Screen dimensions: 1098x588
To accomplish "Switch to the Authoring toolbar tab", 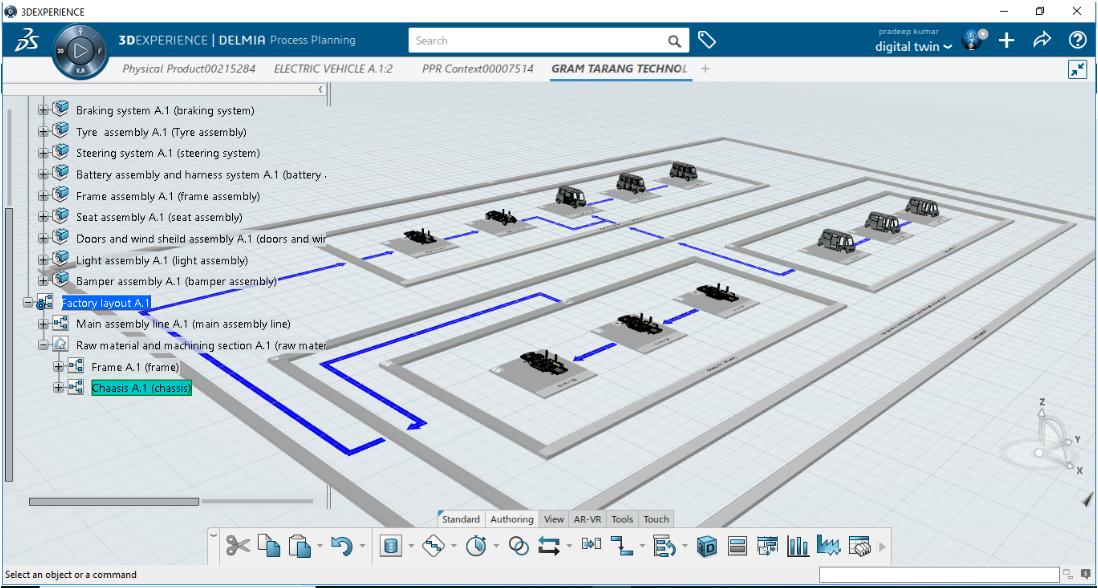I will tap(511, 519).
